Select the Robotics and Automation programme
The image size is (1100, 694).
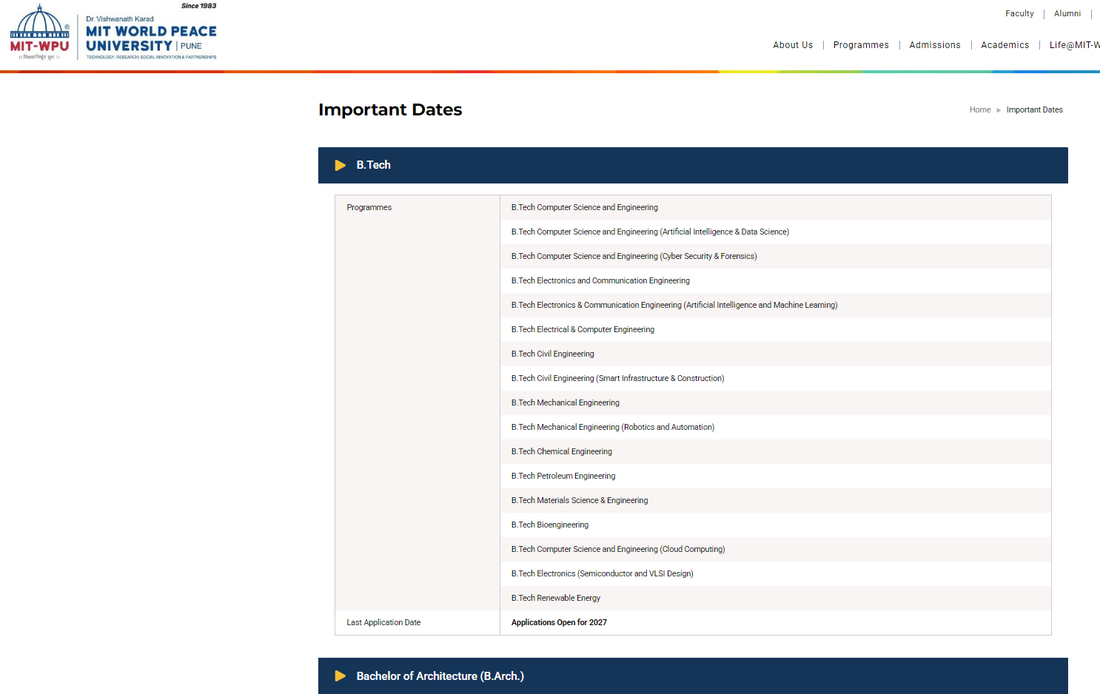[x=776, y=427]
